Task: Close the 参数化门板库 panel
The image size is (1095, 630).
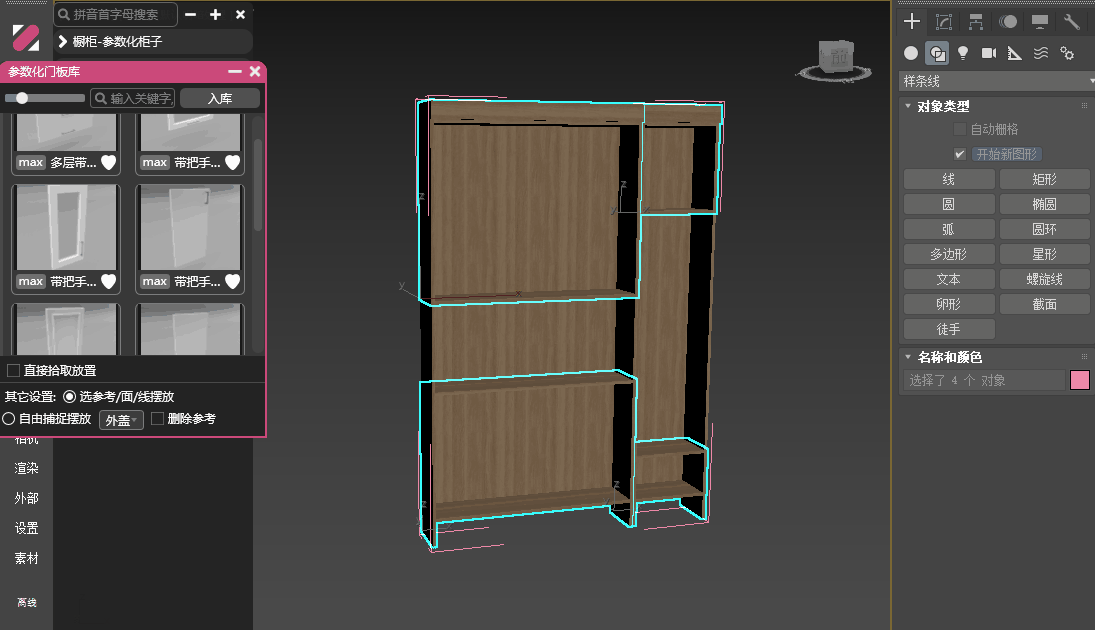Action: [x=255, y=71]
